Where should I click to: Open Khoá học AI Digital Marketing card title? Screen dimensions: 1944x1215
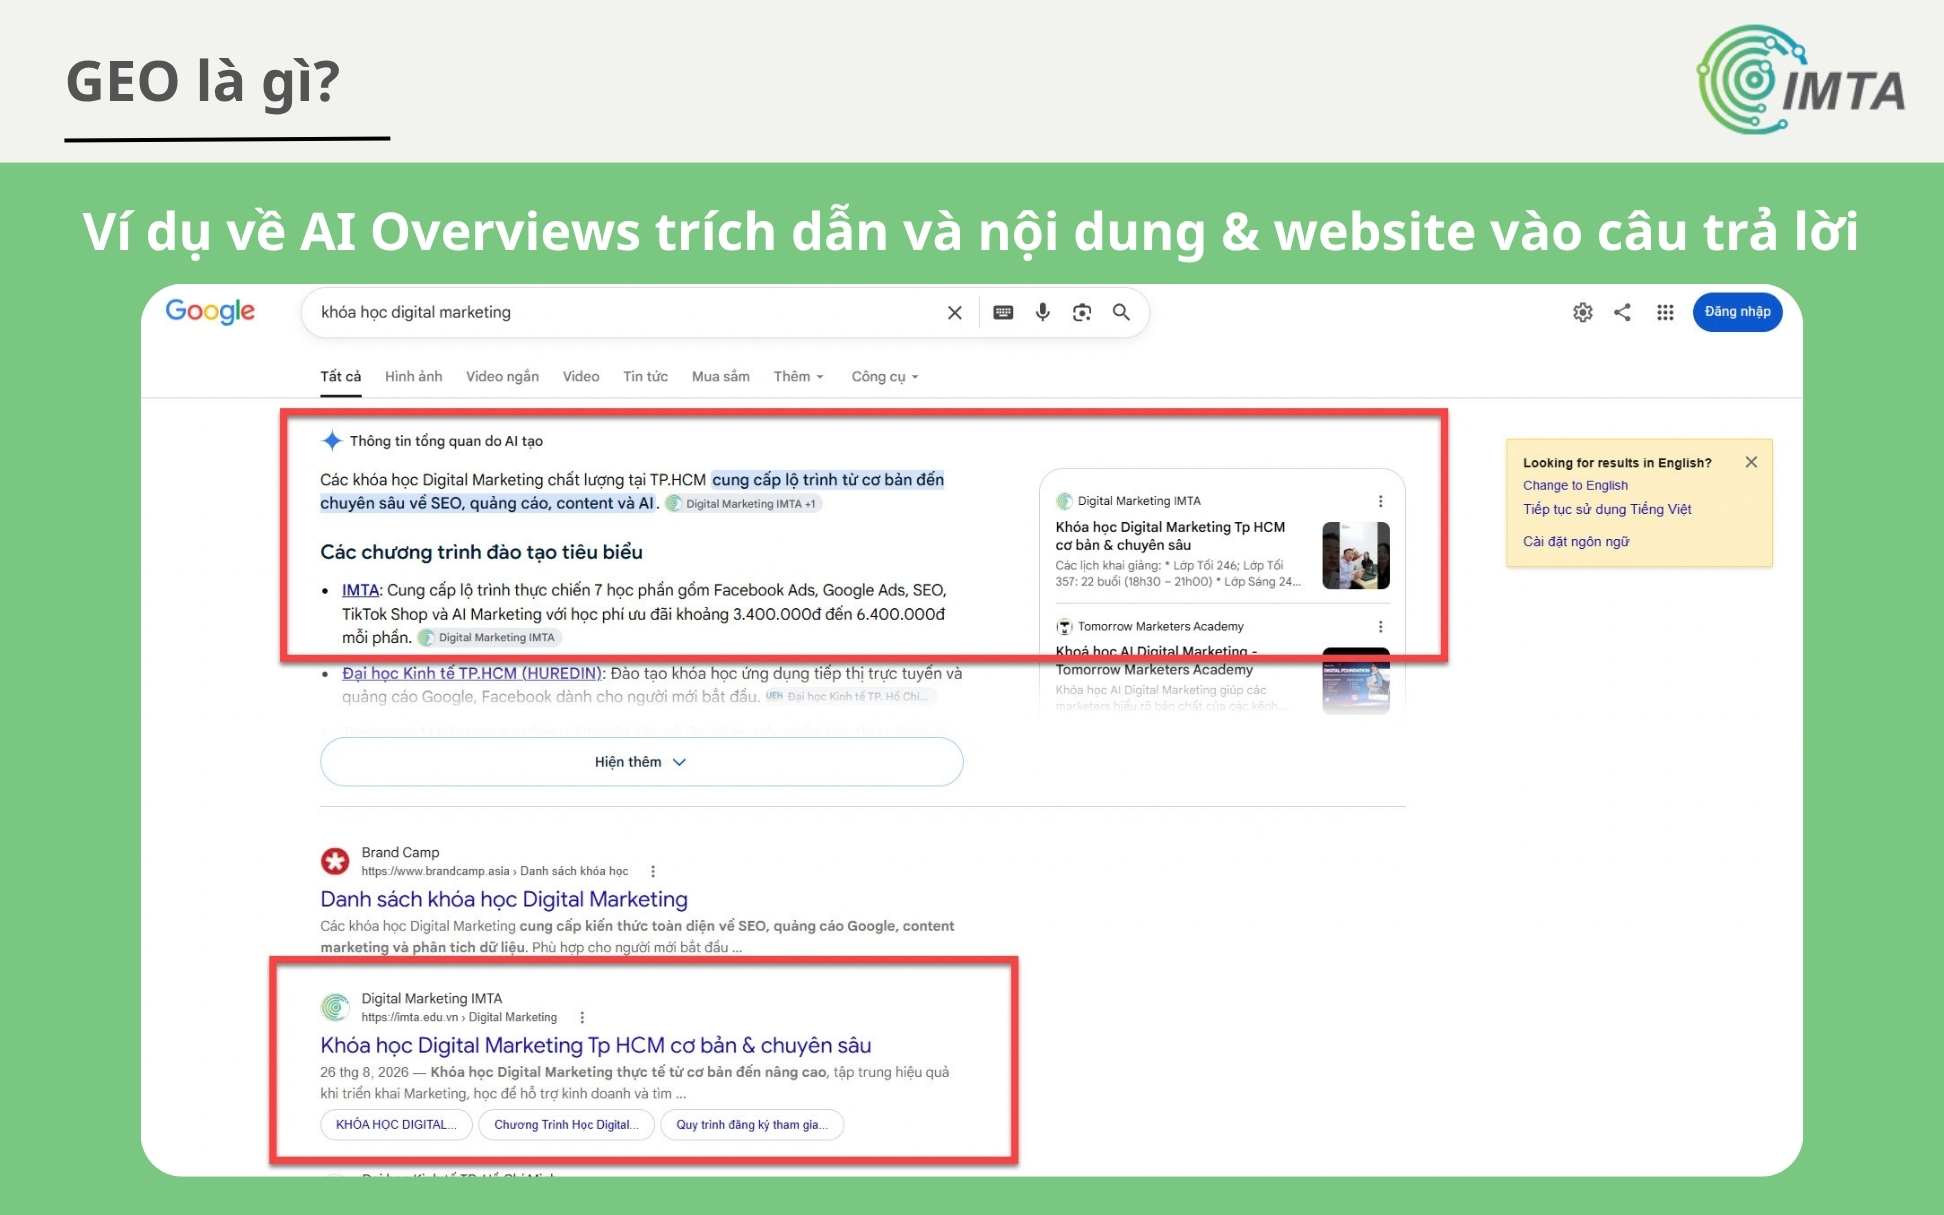click(1156, 660)
